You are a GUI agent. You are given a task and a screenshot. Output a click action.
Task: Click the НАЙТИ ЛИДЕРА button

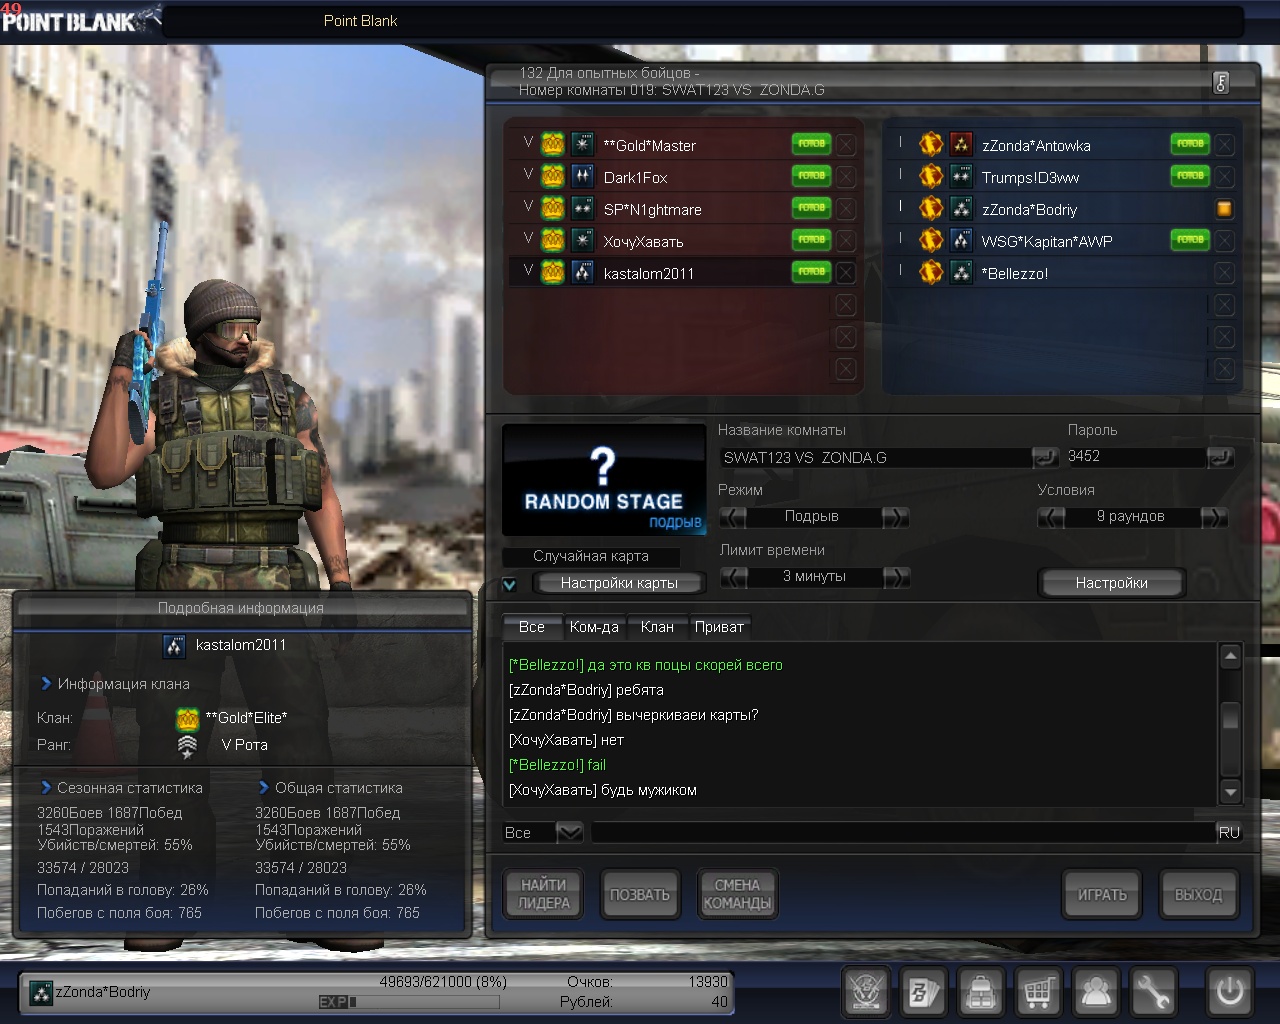click(544, 894)
